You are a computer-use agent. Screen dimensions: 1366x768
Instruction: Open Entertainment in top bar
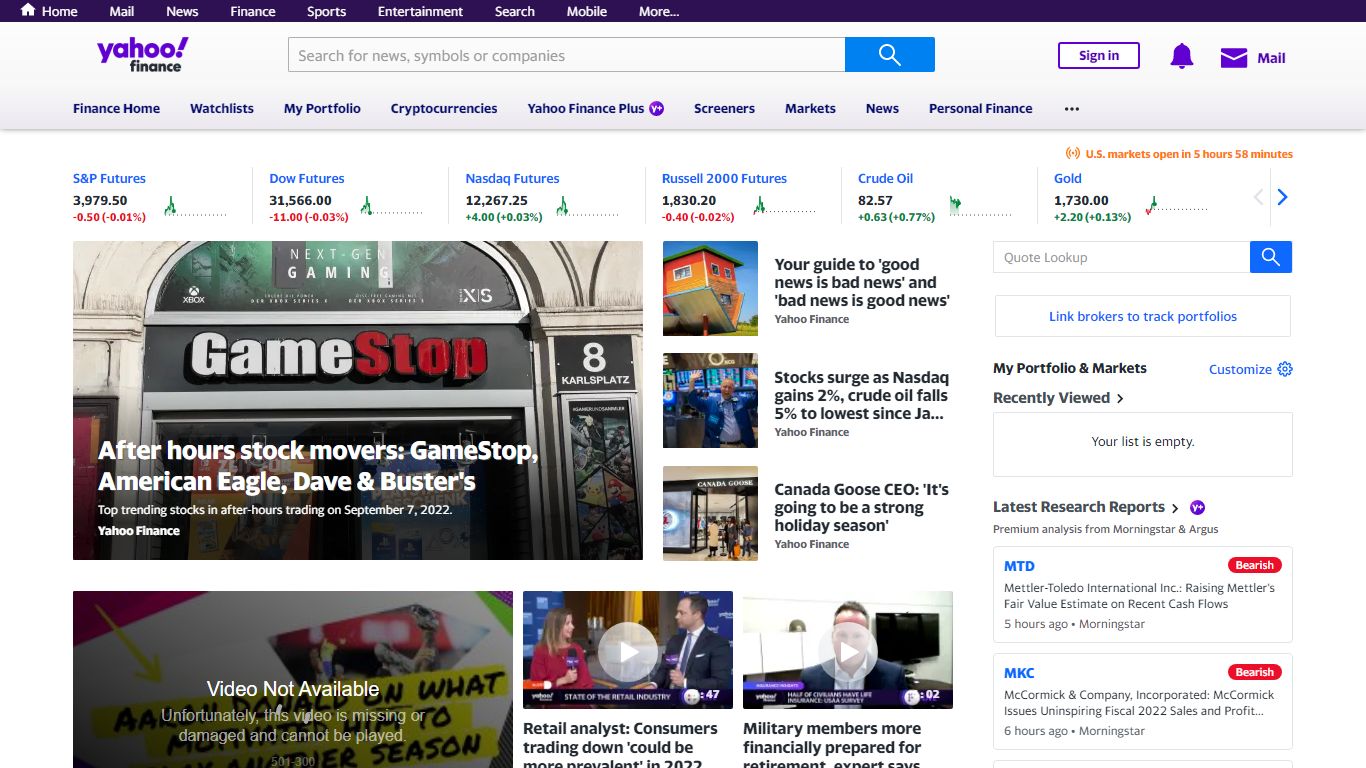point(420,11)
